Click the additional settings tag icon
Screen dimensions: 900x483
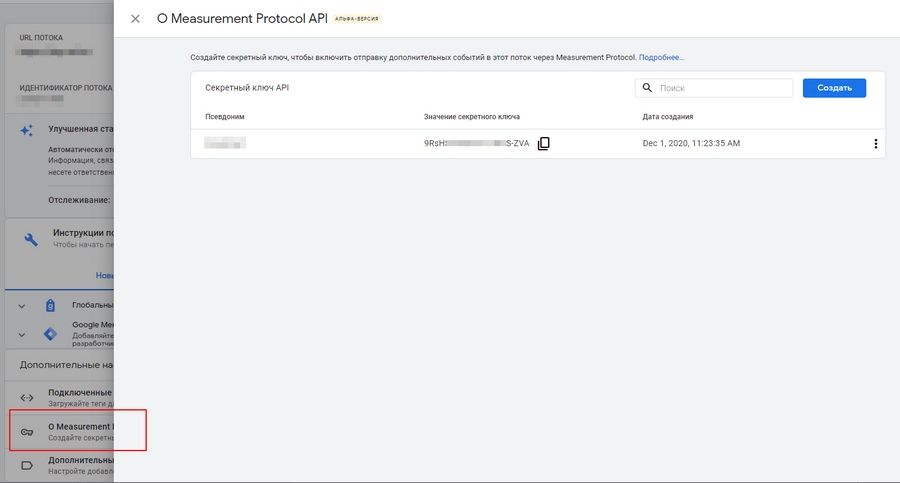pos(27,465)
